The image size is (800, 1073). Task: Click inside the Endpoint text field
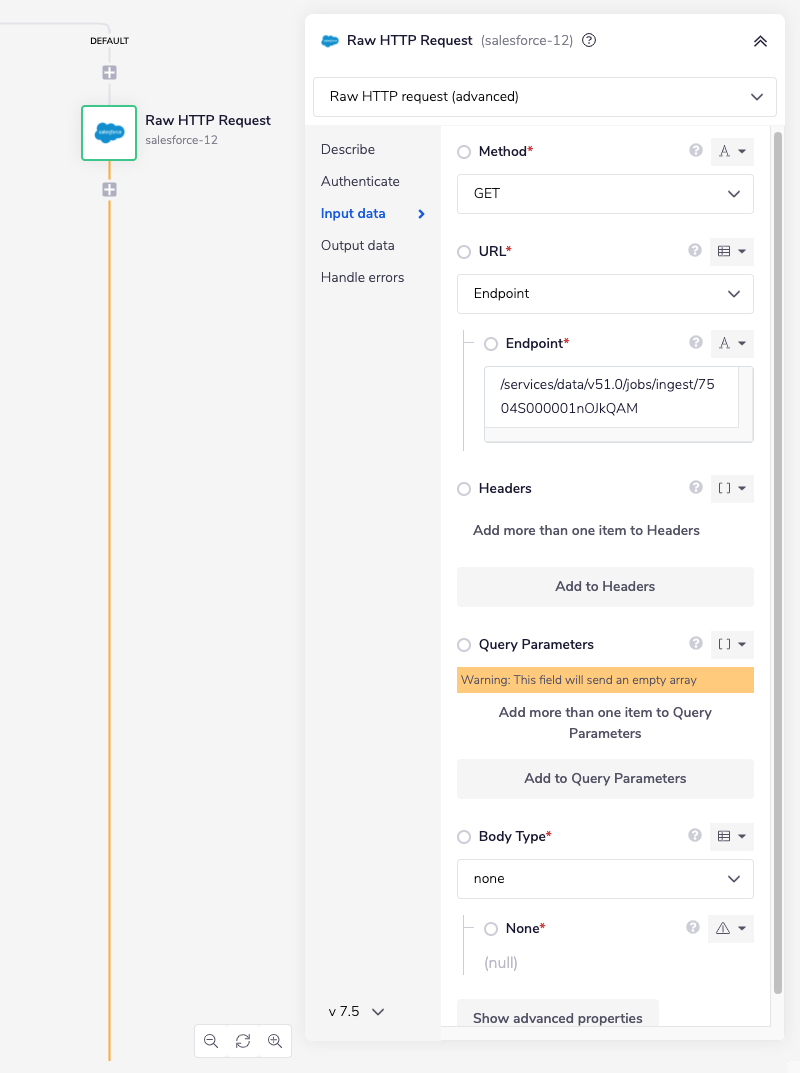pyautogui.click(x=610, y=396)
